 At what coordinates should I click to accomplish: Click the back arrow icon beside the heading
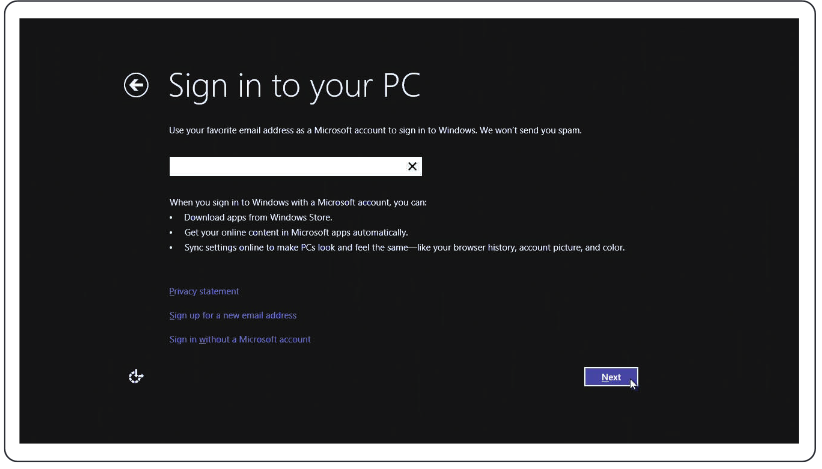pos(136,86)
